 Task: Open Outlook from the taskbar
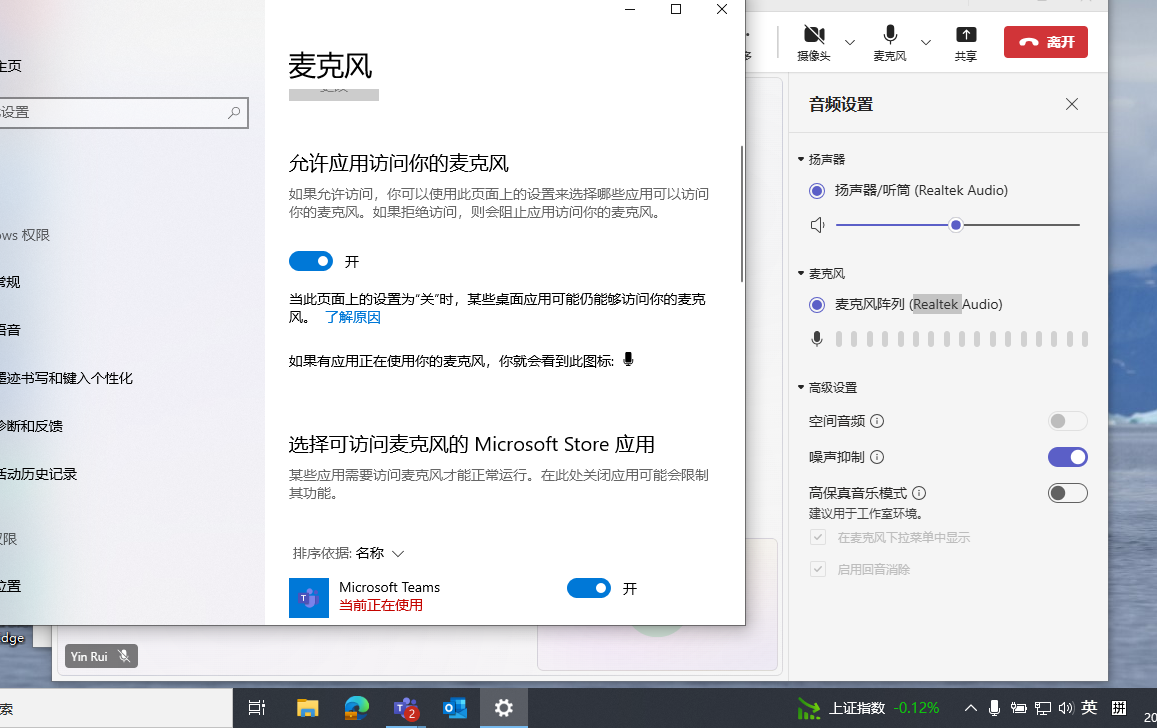pyautogui.click(x=455, y=708)
